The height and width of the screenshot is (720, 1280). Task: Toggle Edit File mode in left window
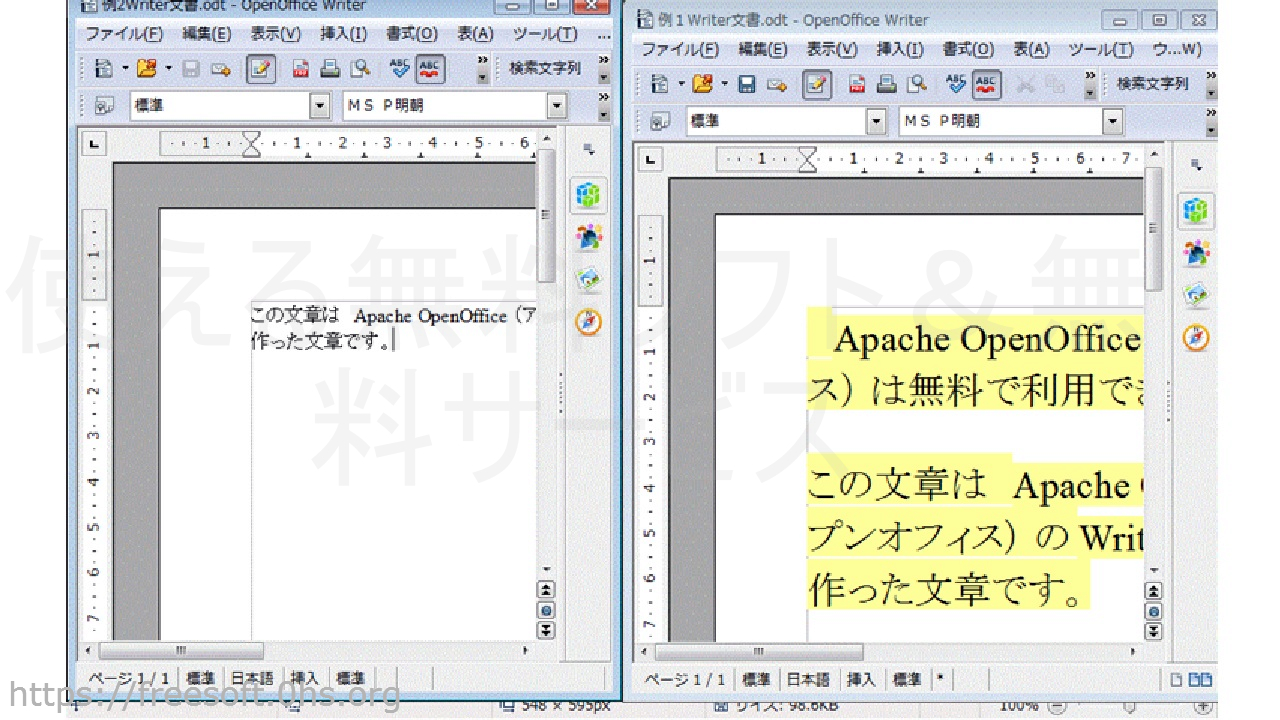point(261,69)
